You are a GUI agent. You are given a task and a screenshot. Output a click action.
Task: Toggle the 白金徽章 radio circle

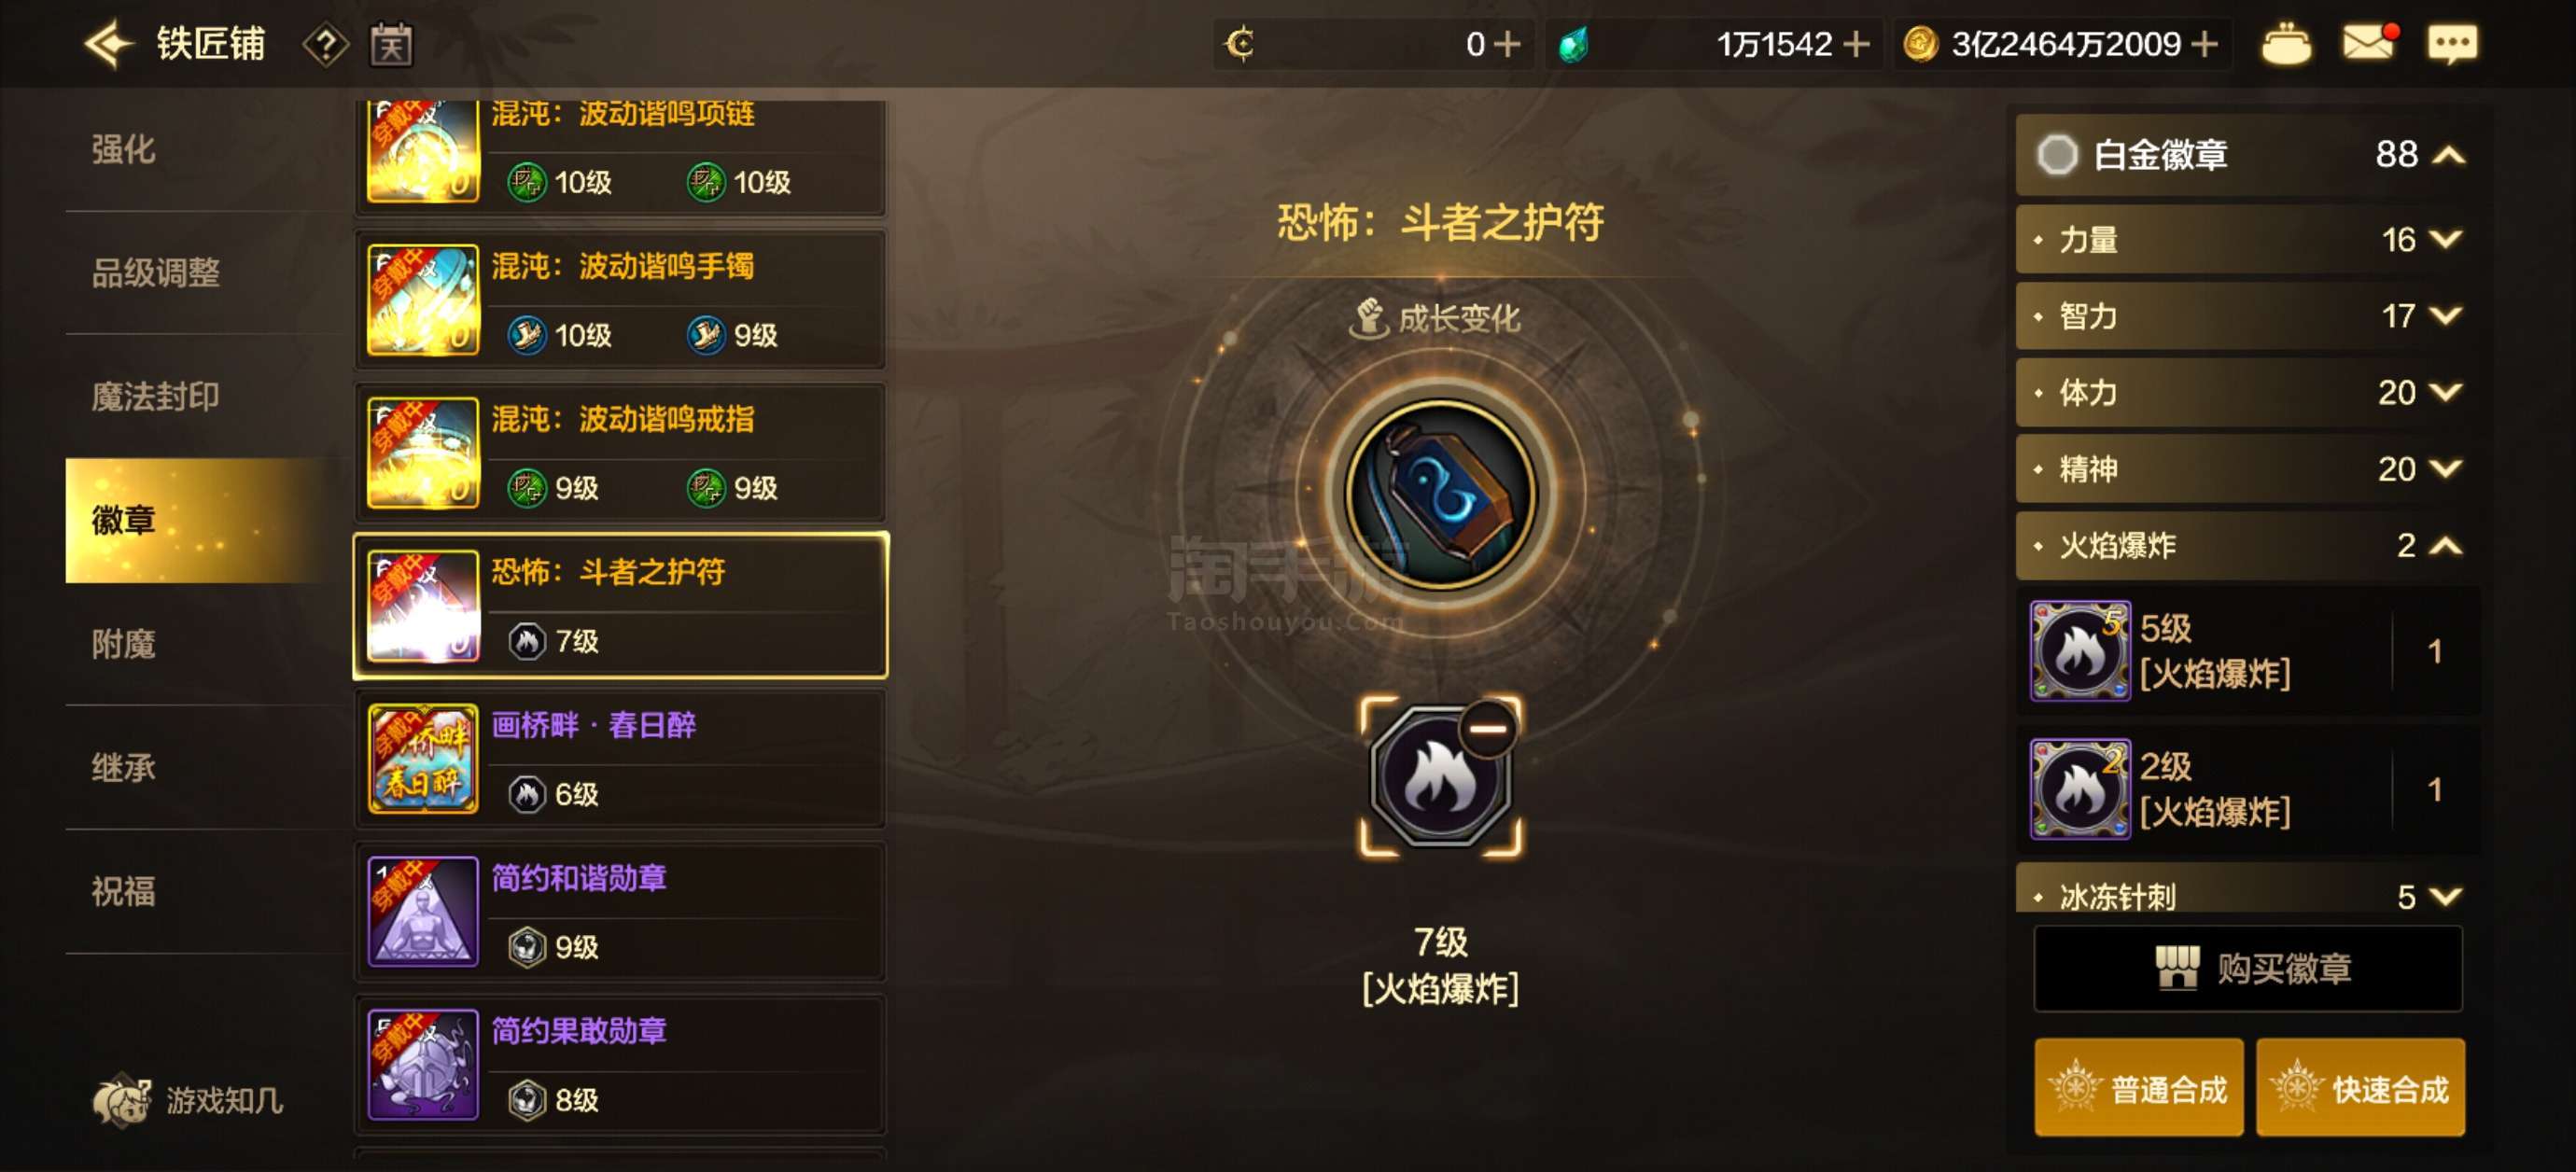[2057, 155]
